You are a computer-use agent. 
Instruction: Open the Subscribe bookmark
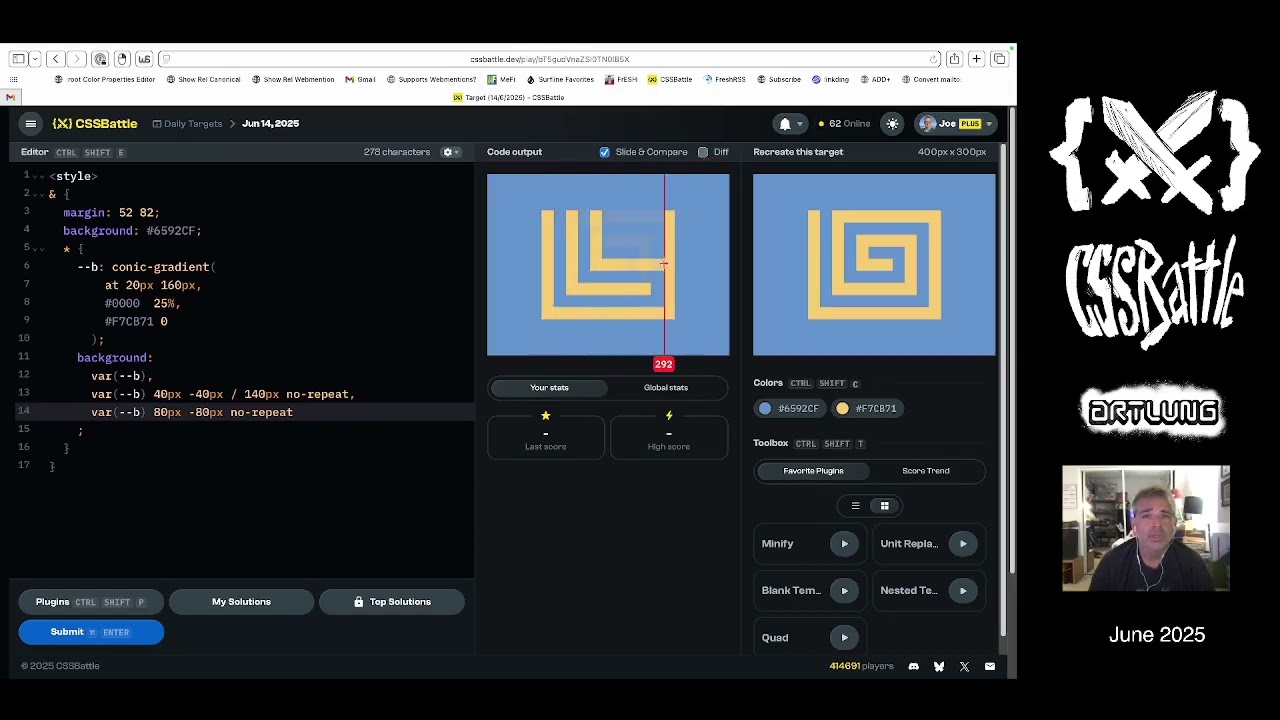point(779,80)
